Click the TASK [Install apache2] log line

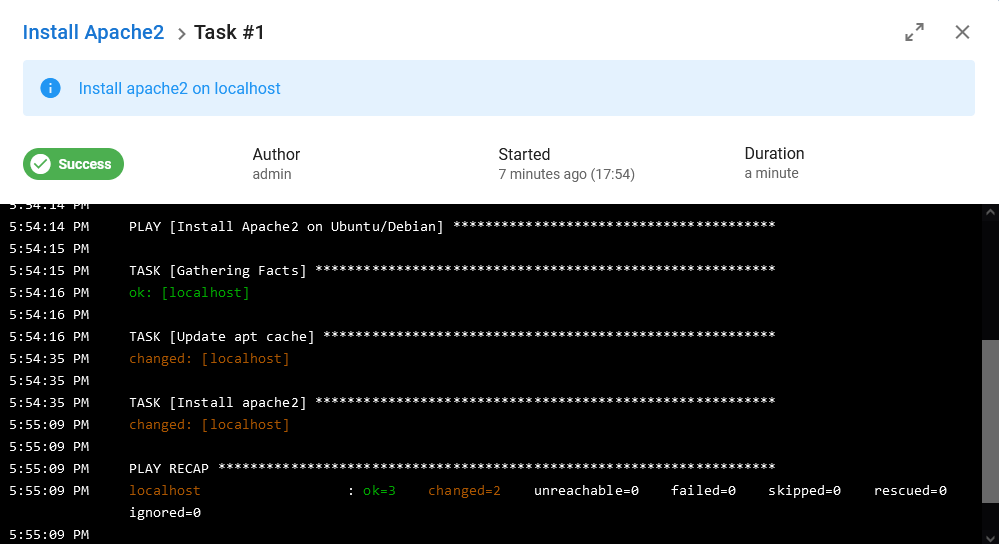click(452, 403)
